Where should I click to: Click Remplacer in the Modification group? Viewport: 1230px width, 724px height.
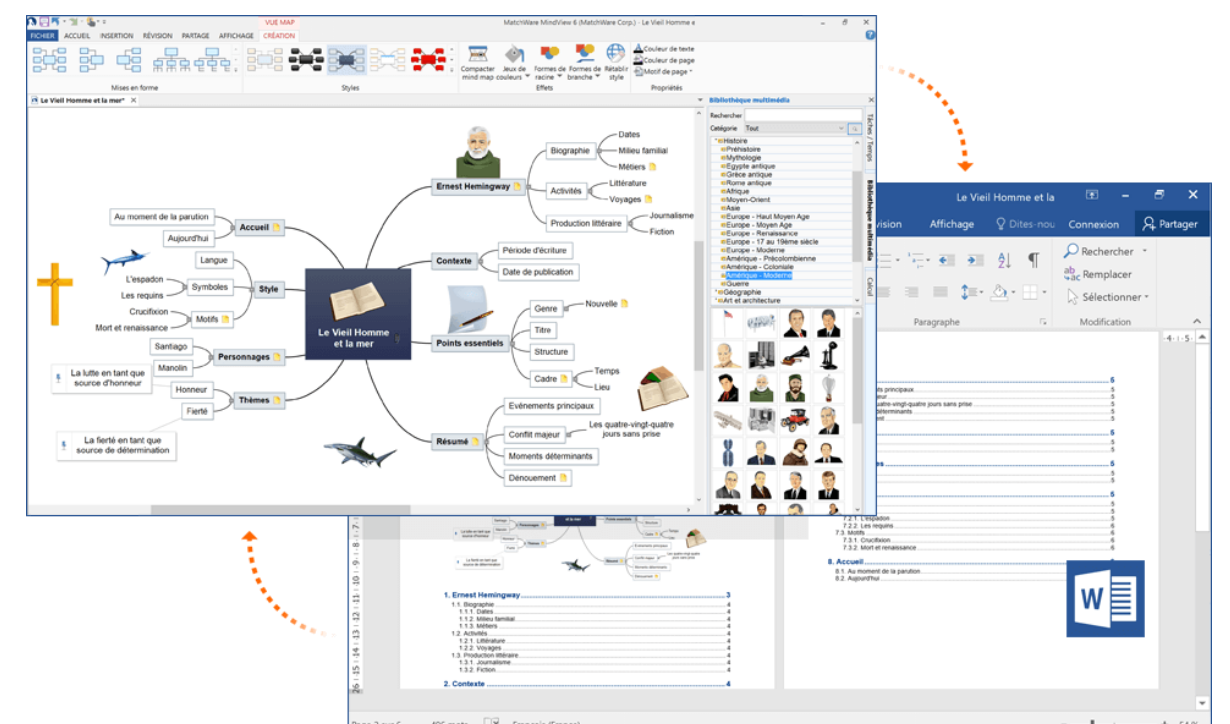pyautogui.click(x=1106, y=274)
